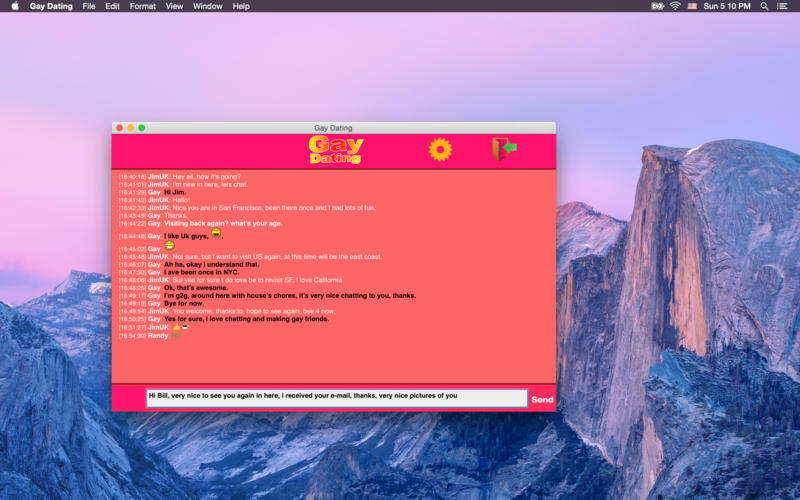
Task: Open the File menu
Action: point(89,6)
